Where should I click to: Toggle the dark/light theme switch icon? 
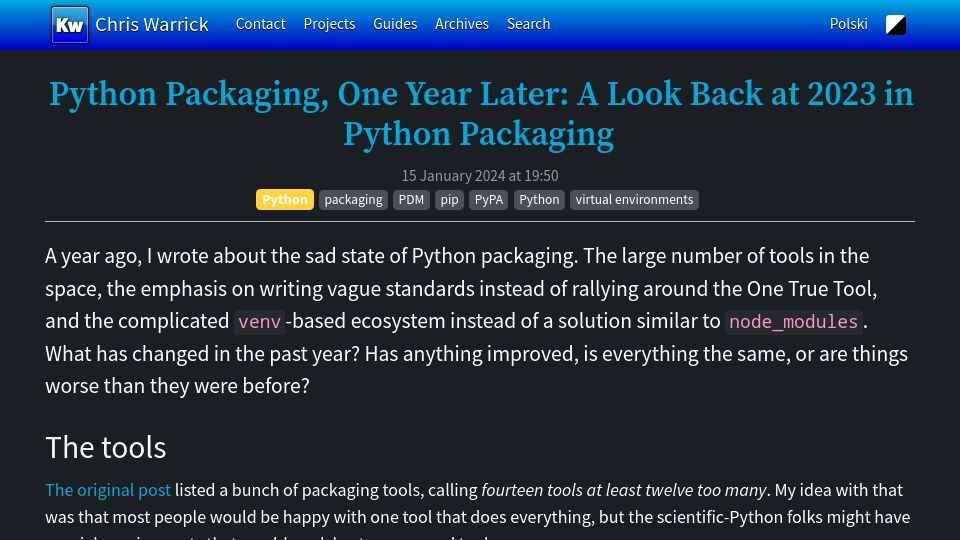[895, 24]
